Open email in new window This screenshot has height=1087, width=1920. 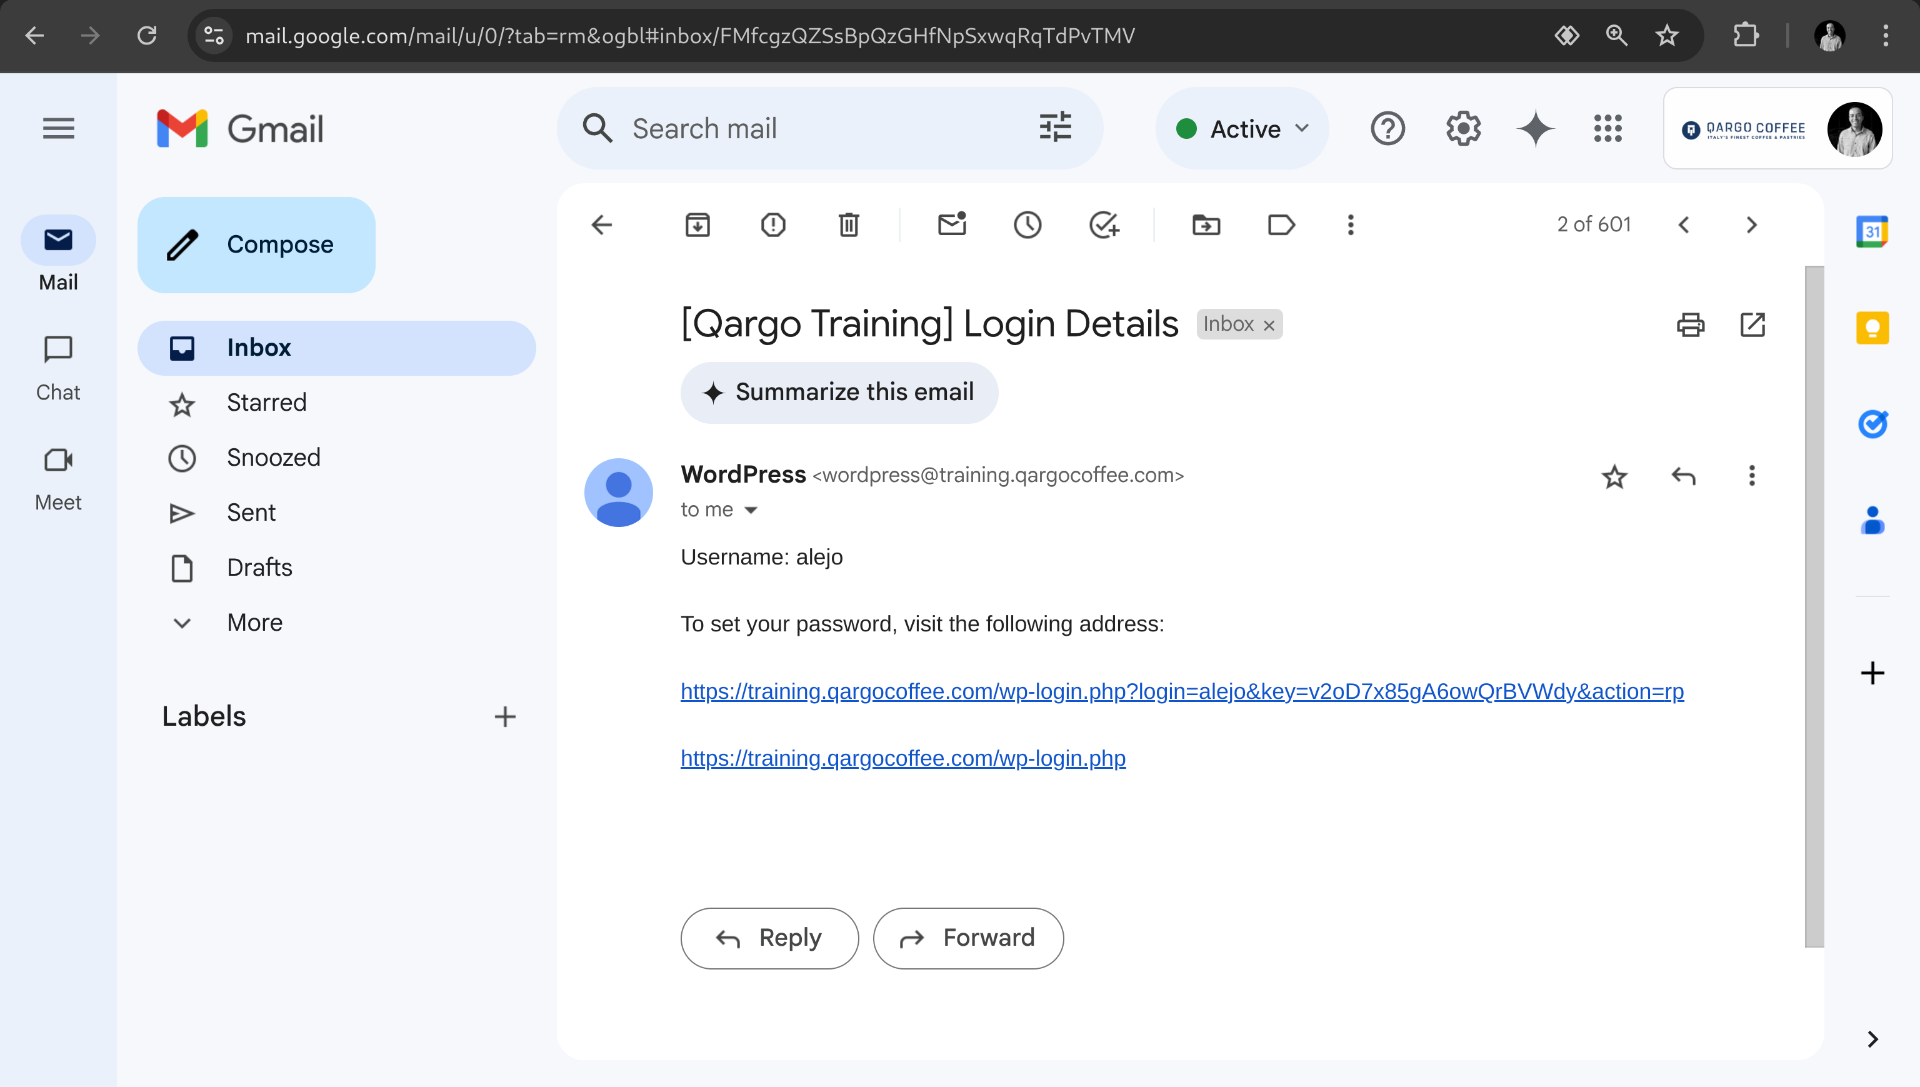coord(1753,325)
